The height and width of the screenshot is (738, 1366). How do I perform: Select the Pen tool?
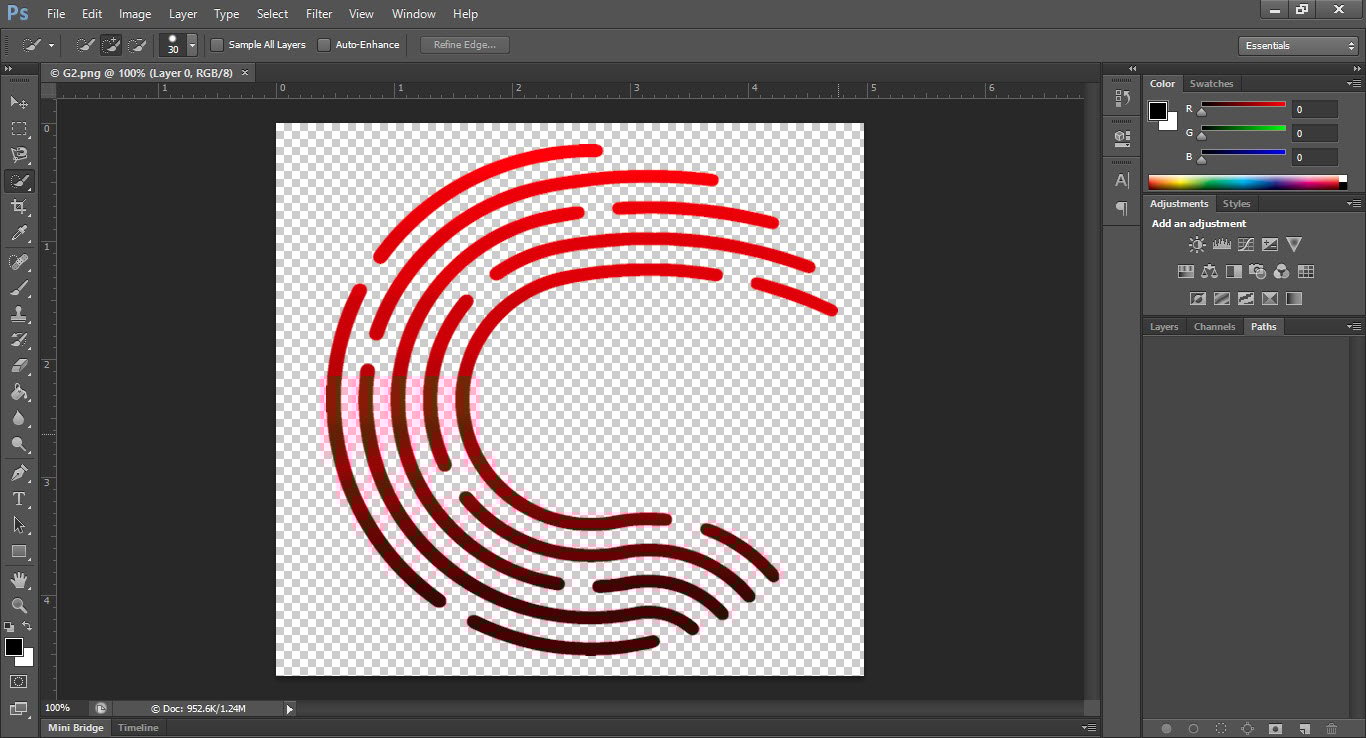click(x=19, y=473)
